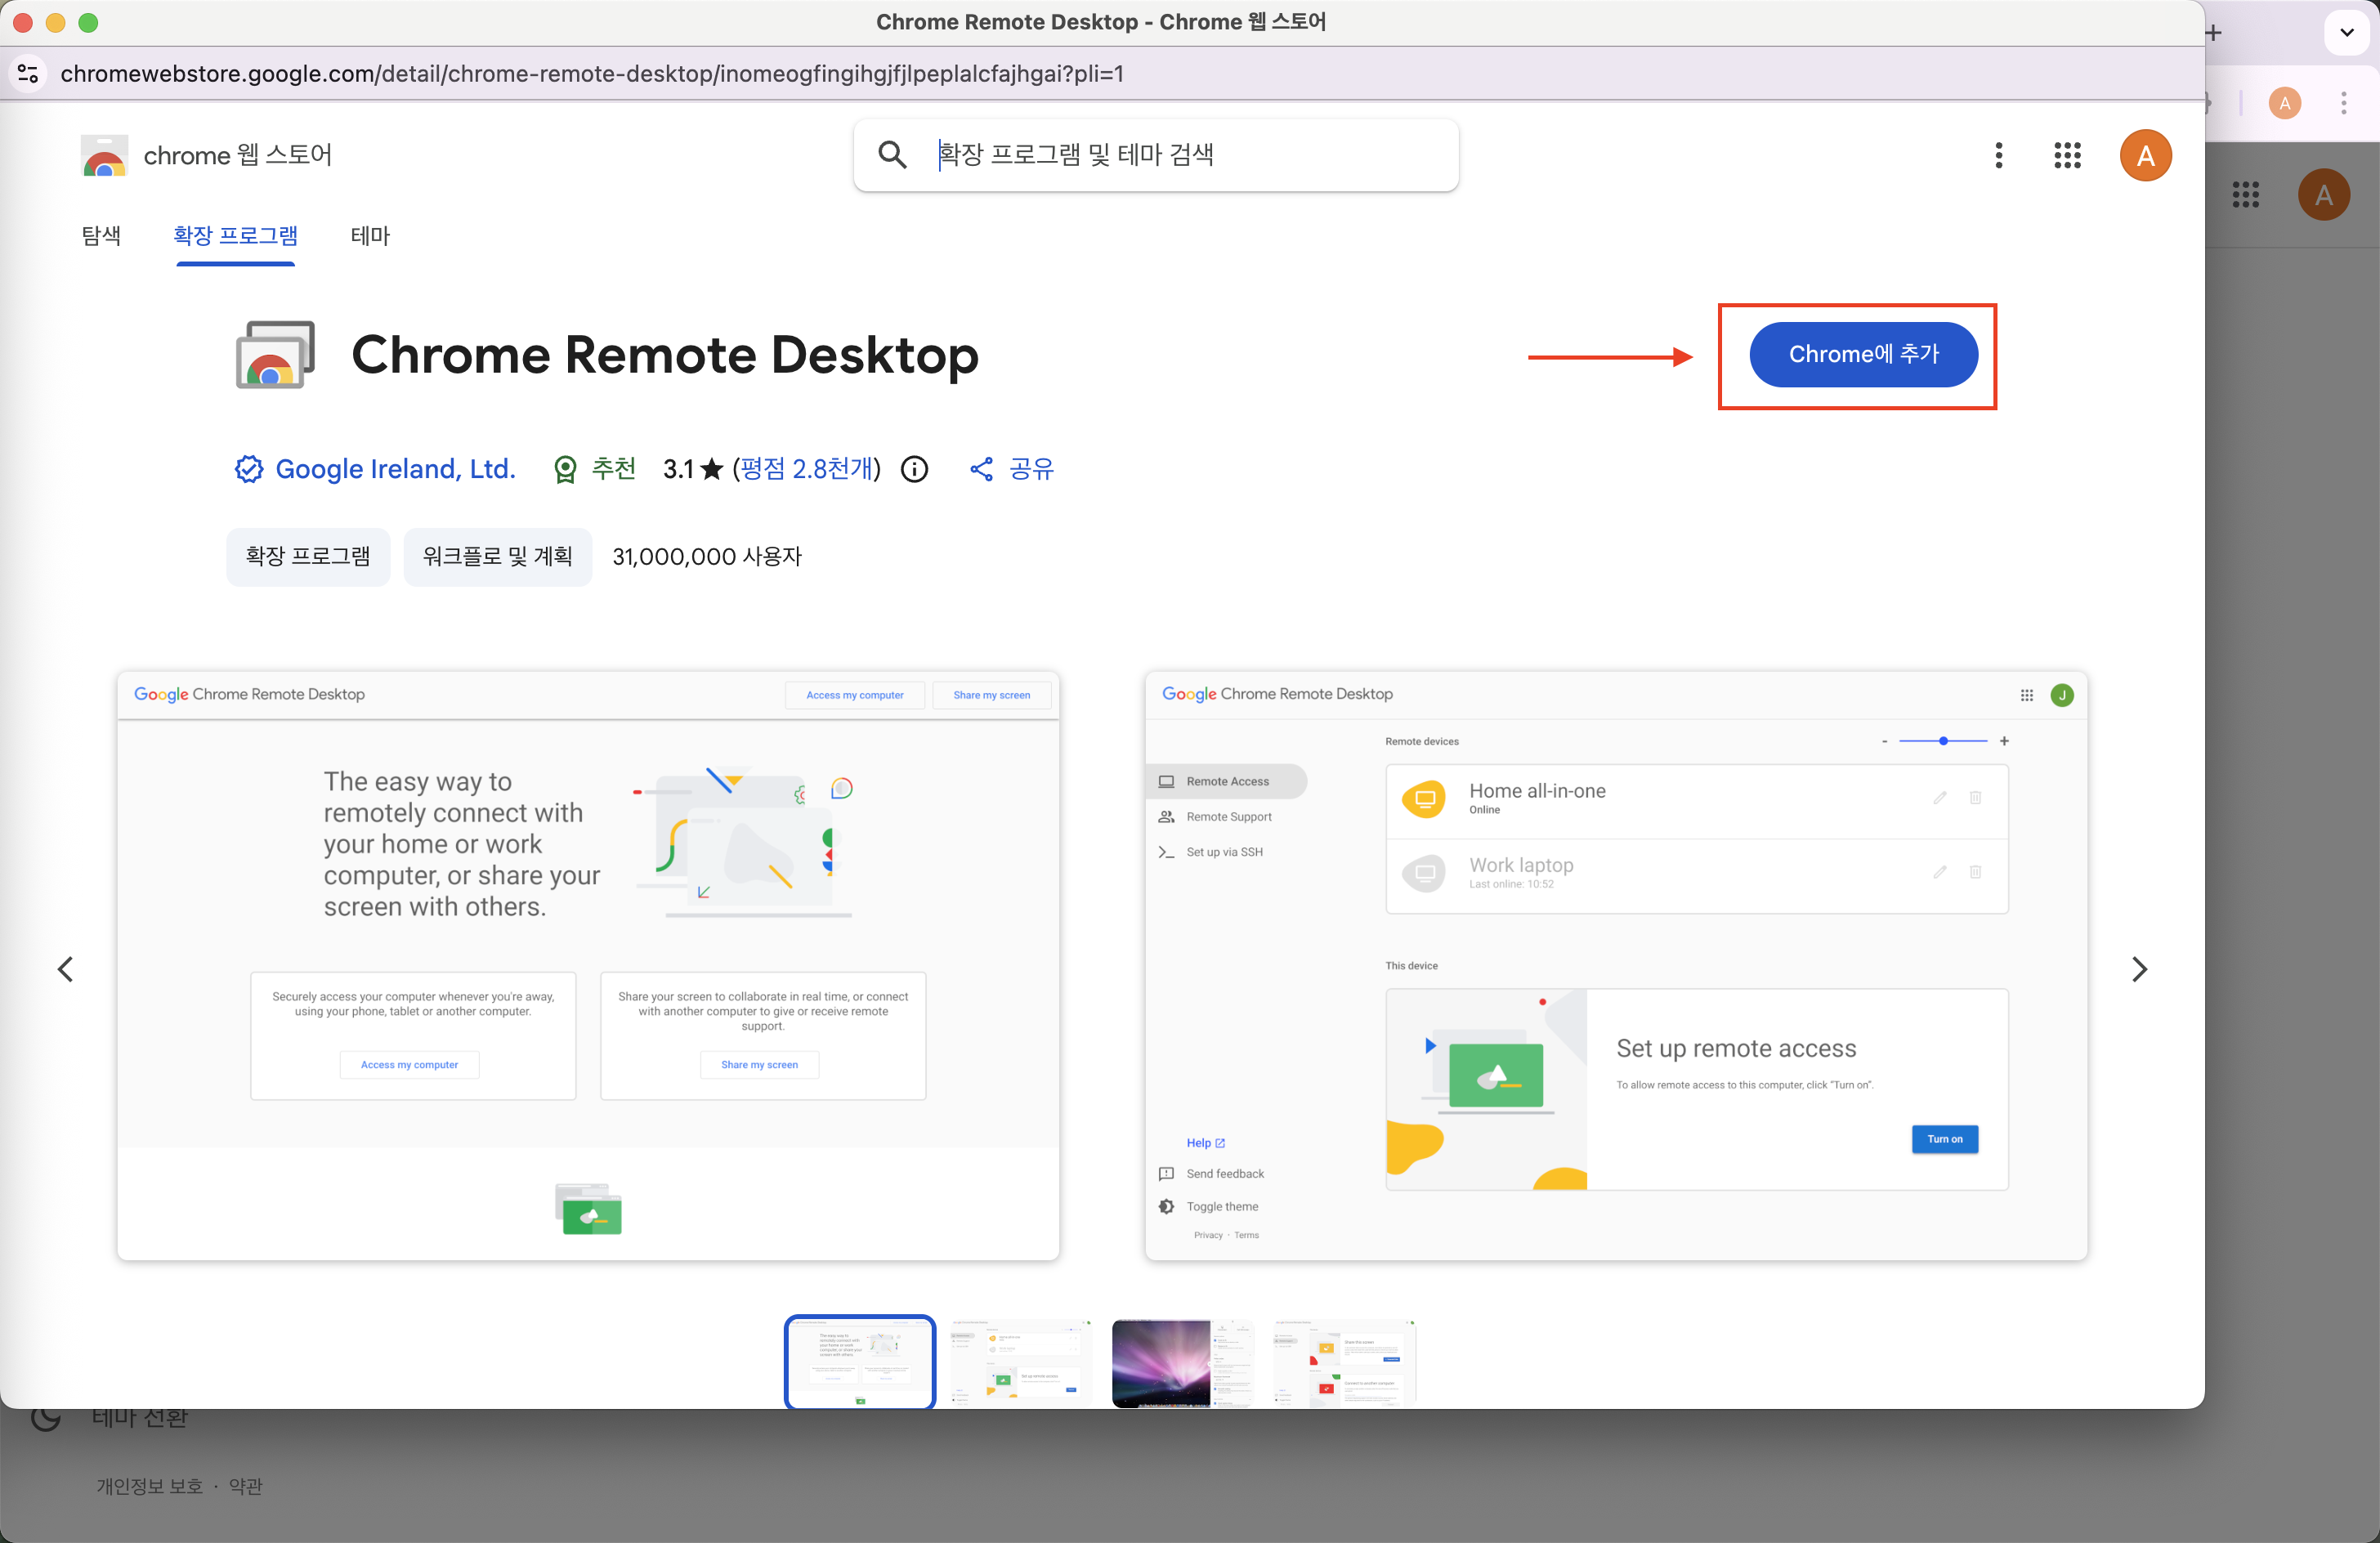Switch to the 테마 tab
Viewport: 2380px width, 1543px height.
(x=370, y=236)
